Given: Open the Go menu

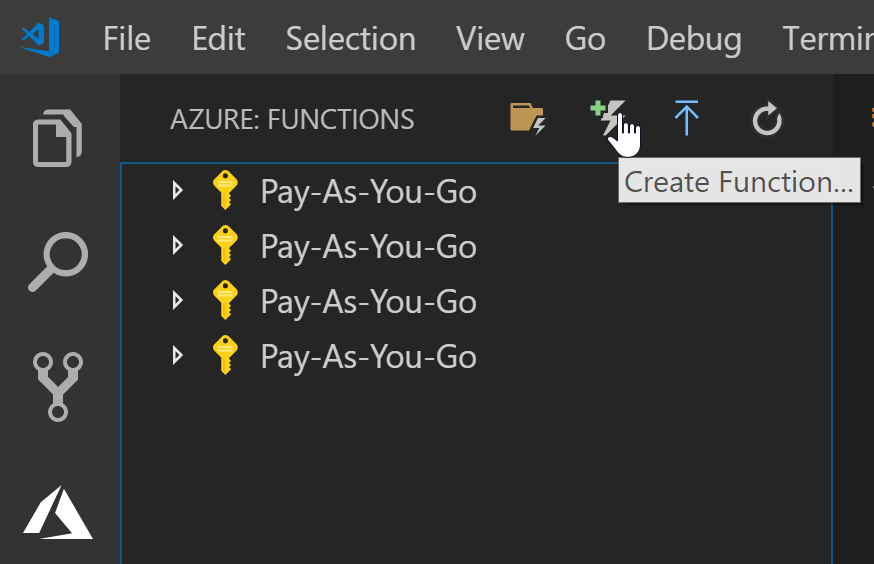Looking at the screenshot, I should point(585,39).
